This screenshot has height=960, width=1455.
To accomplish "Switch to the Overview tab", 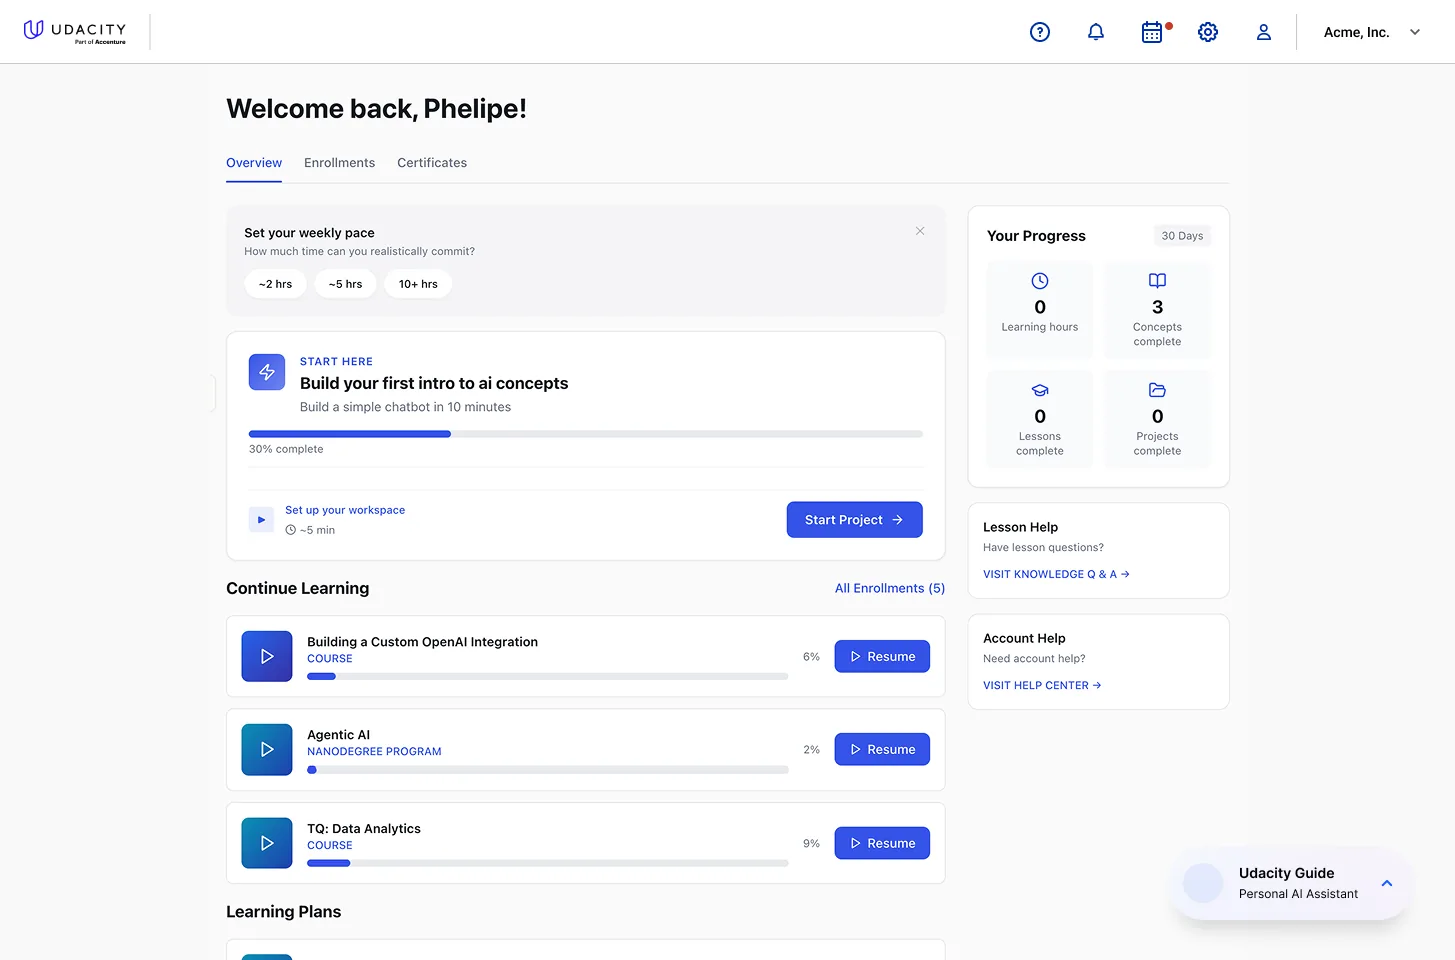I will [254, 163].
